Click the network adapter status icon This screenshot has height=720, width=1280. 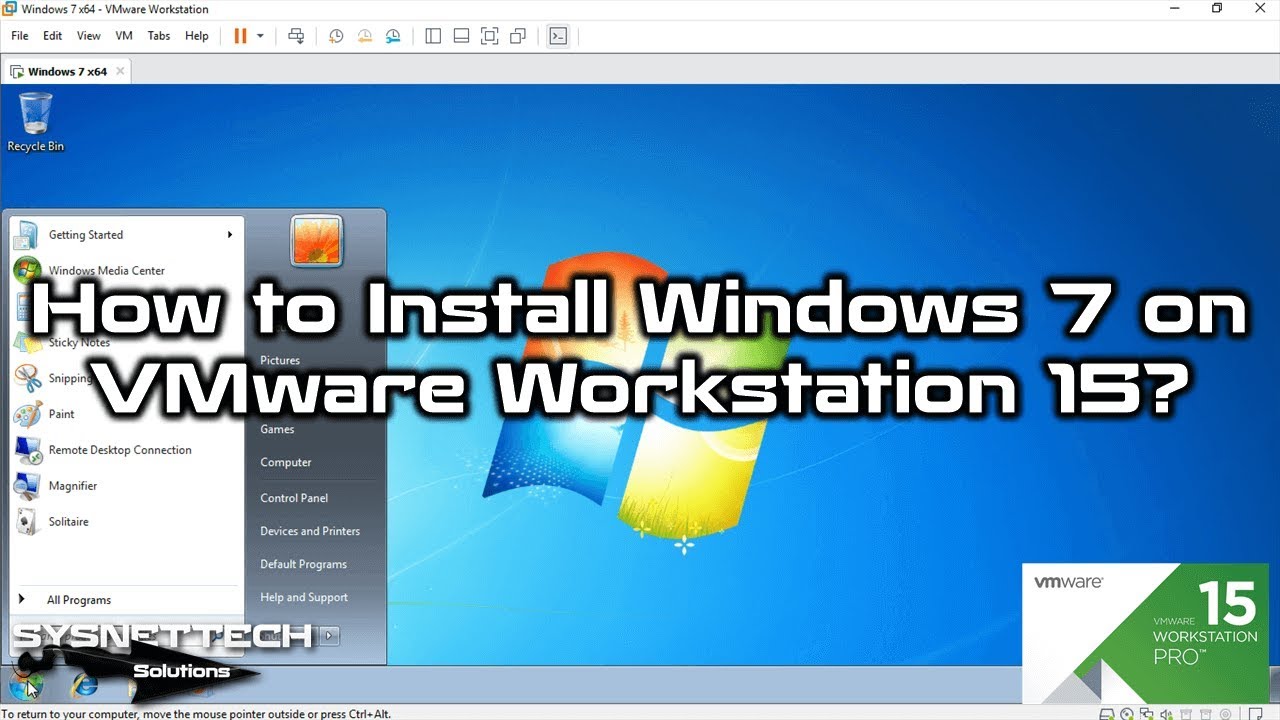tap(1147, 714)
